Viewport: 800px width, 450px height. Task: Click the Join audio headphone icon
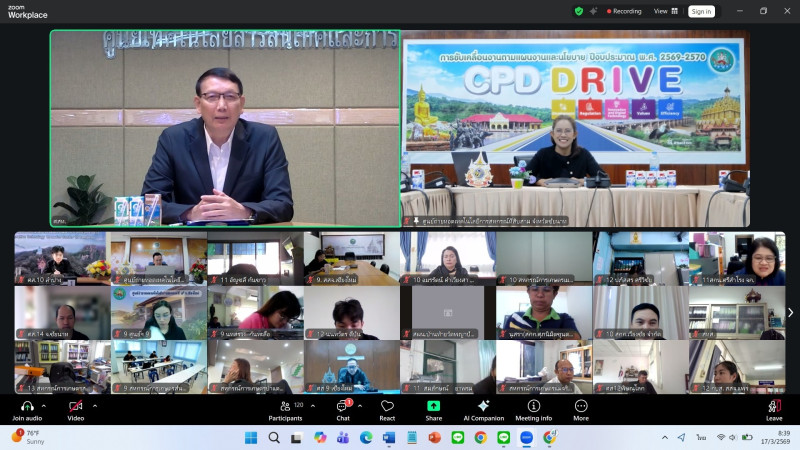(x=26, y=406)
